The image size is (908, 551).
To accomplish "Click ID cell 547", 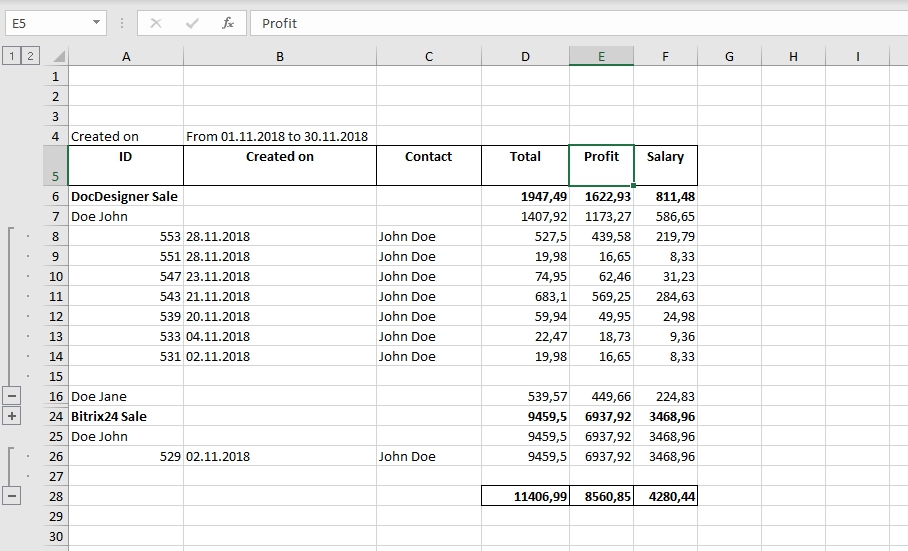I will tap(126, 276).
